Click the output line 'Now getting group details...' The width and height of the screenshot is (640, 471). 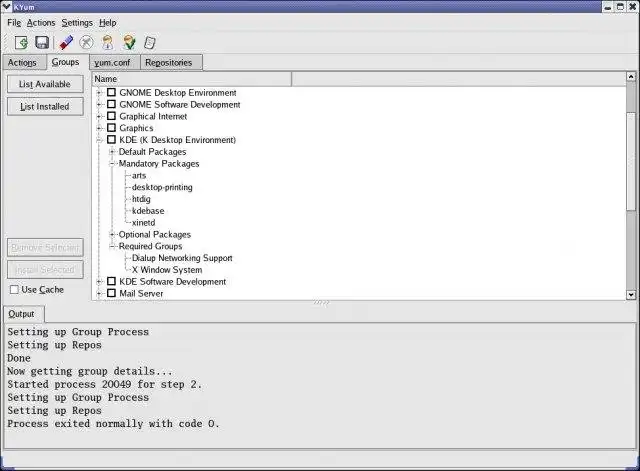(90, 371)
